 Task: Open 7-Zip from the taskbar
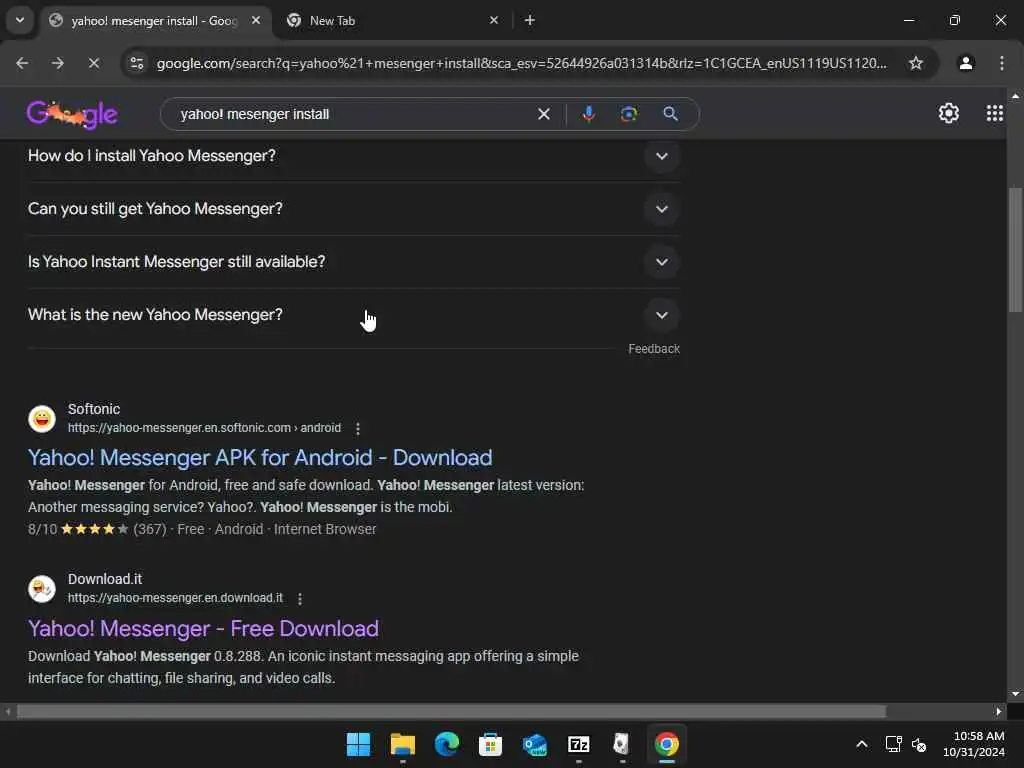point(579,744)
